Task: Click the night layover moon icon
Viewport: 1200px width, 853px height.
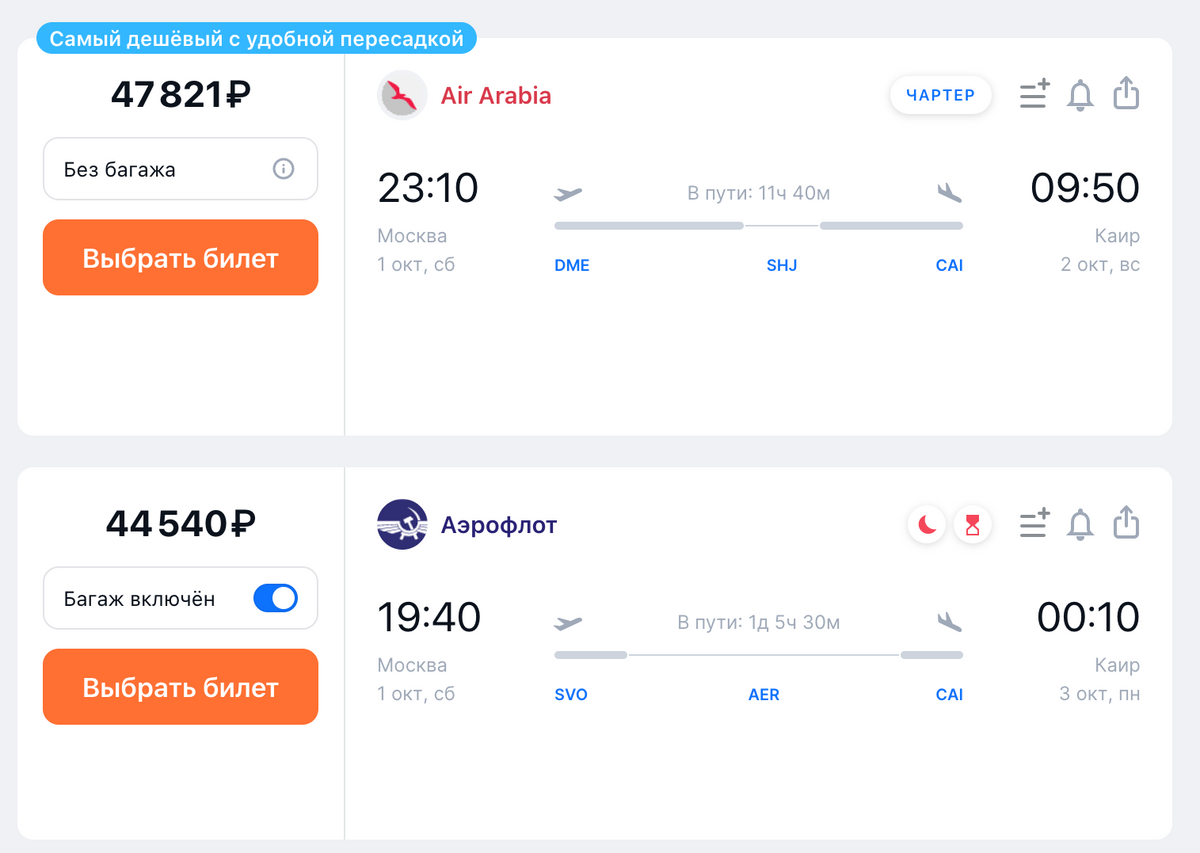Action: pos(927,524)
